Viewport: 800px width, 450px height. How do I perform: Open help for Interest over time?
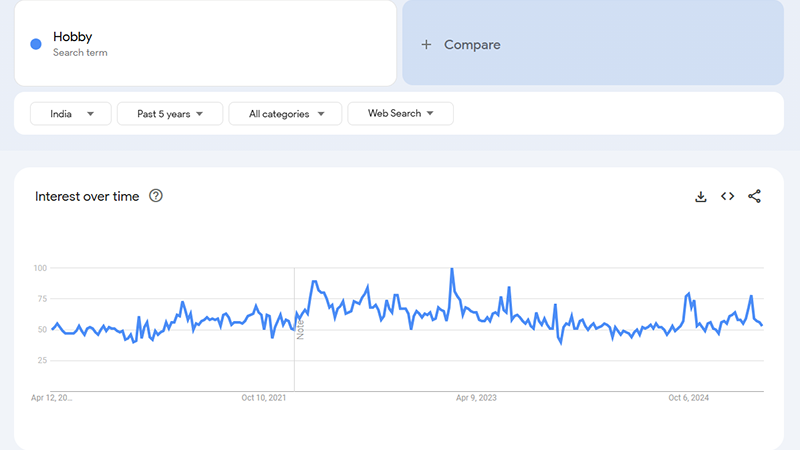coord(156,196)
